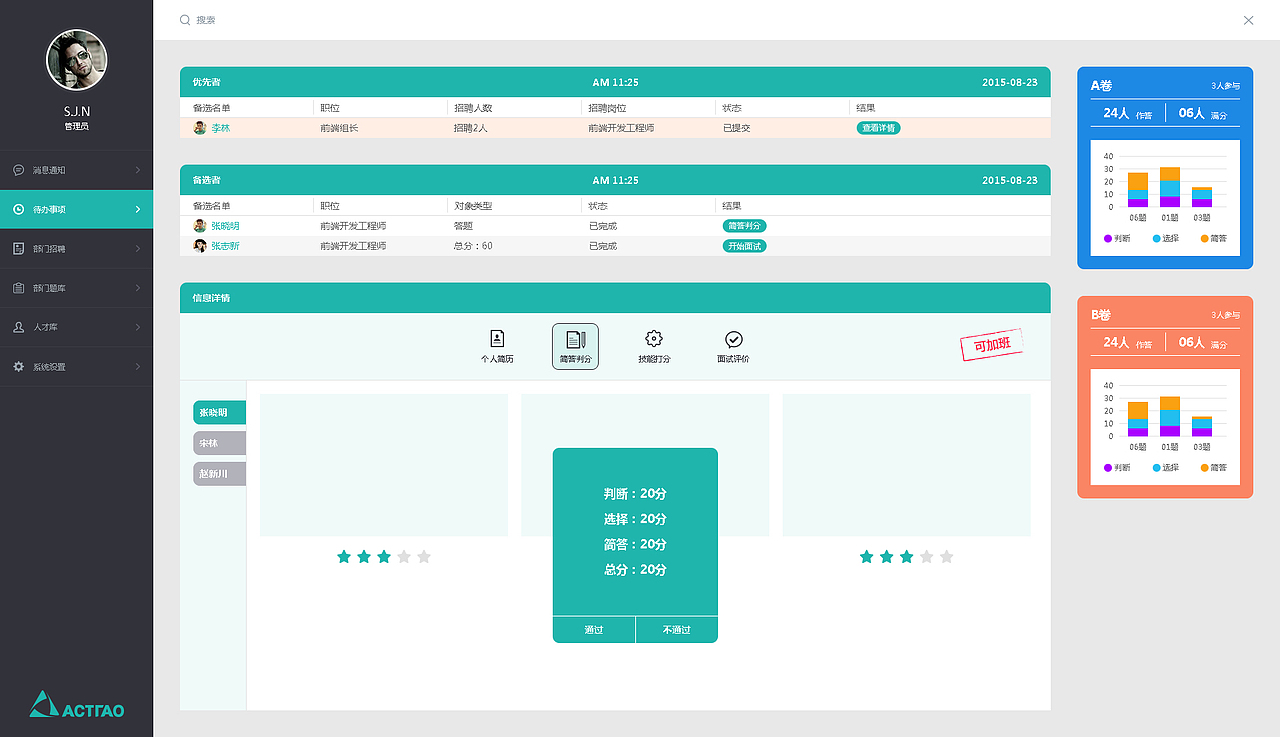This screenshot has height=737, width=1280.
Task: Click the 可加班 stamp tag
Action: (x=992, y=344)
